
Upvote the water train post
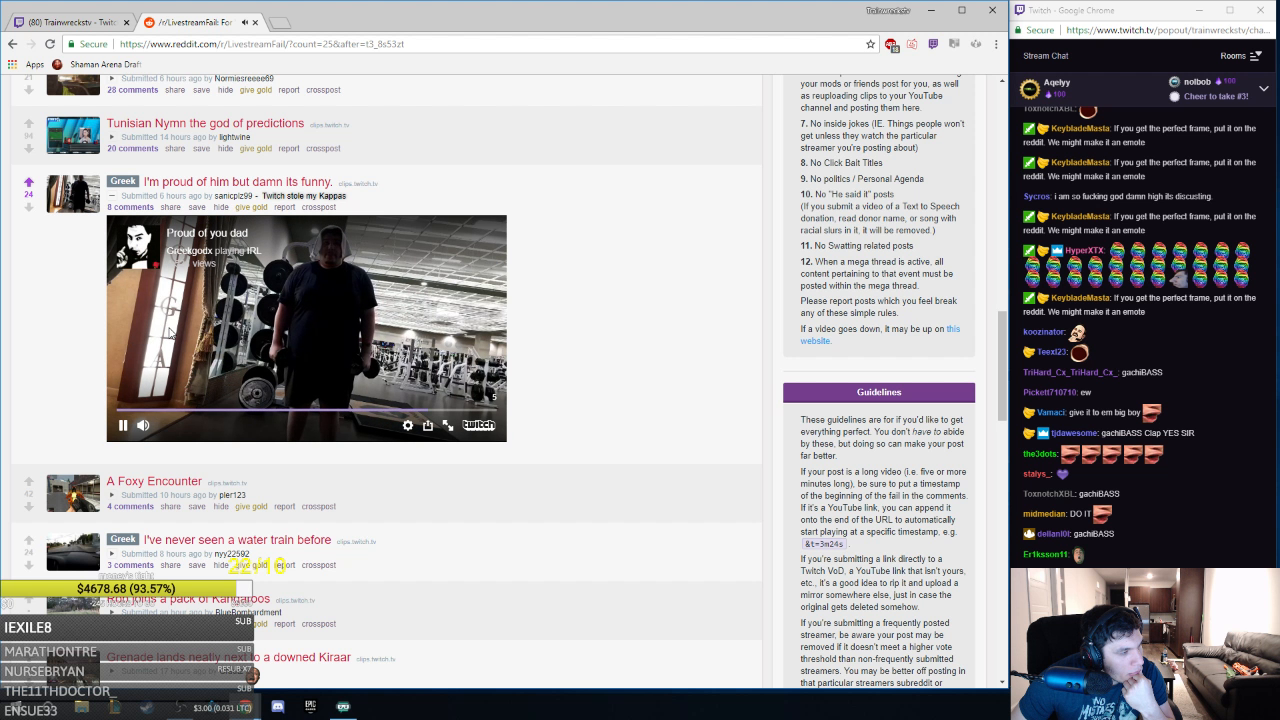(x=29, y=540)
